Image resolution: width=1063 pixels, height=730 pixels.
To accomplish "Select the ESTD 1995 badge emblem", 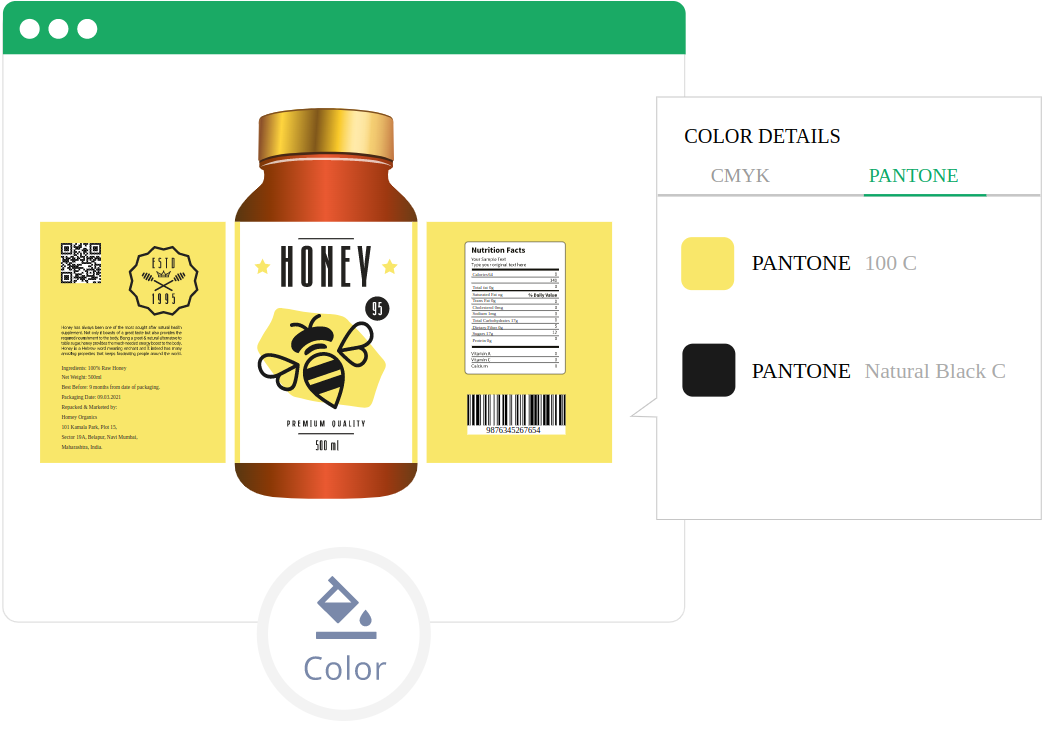I will pos(163,281).
